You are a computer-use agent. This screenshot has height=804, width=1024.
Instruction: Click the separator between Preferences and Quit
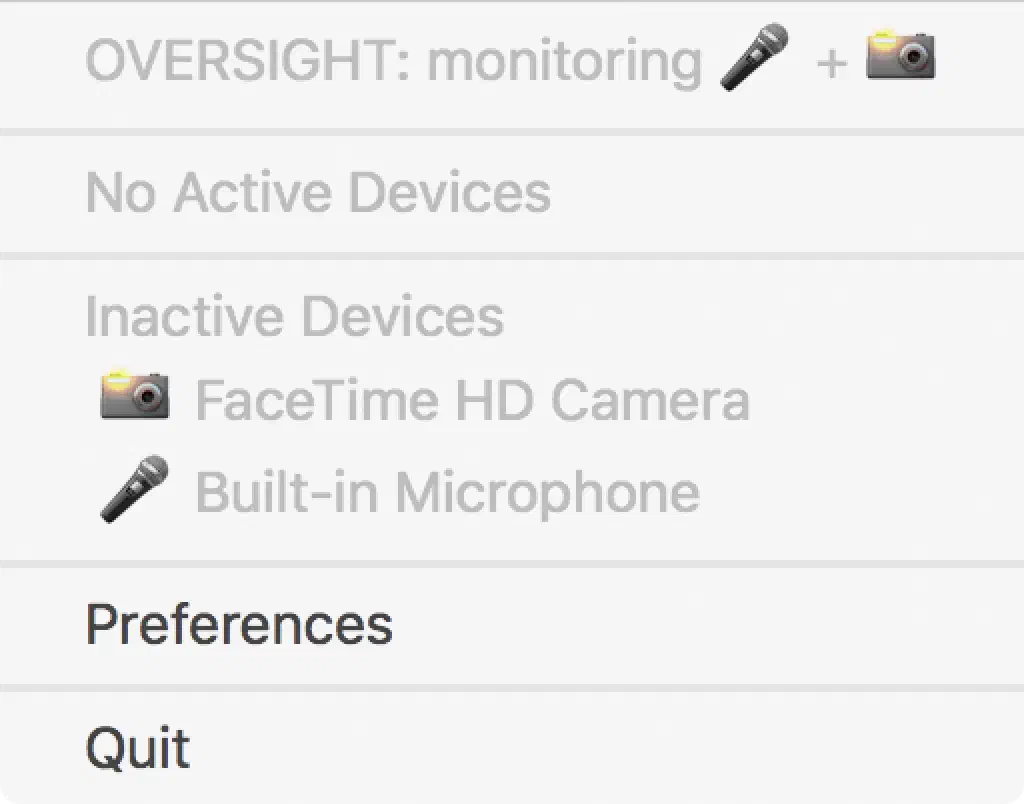click(x=512, y=687)
